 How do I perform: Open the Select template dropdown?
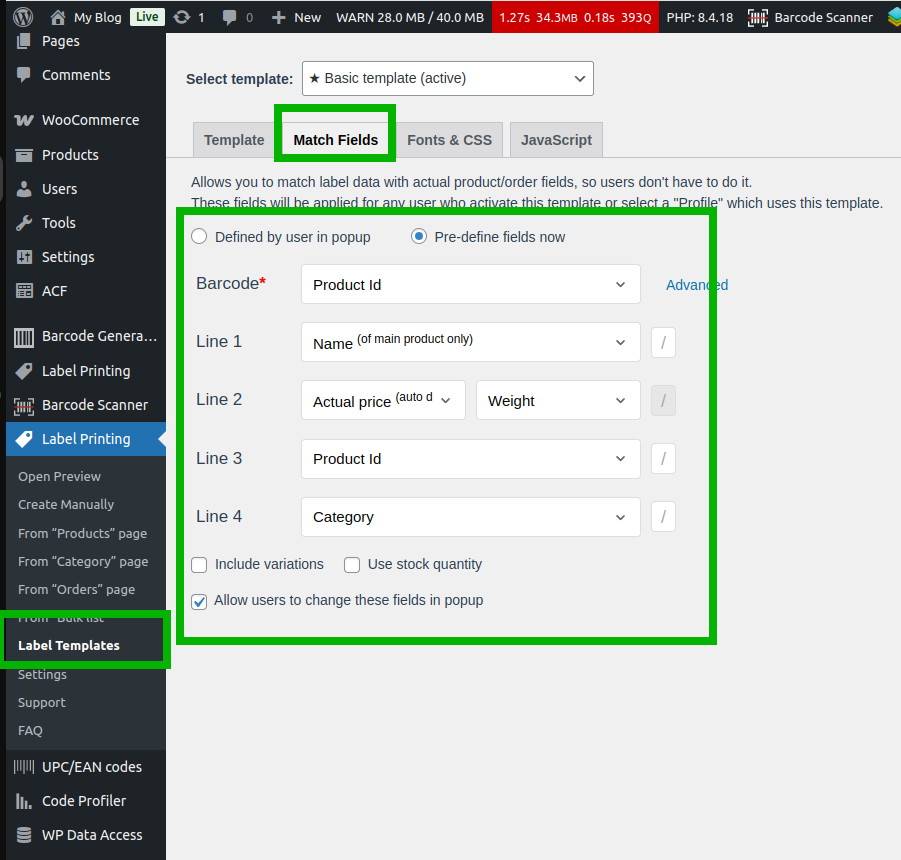pyautogui.click(x=447, y=79)
